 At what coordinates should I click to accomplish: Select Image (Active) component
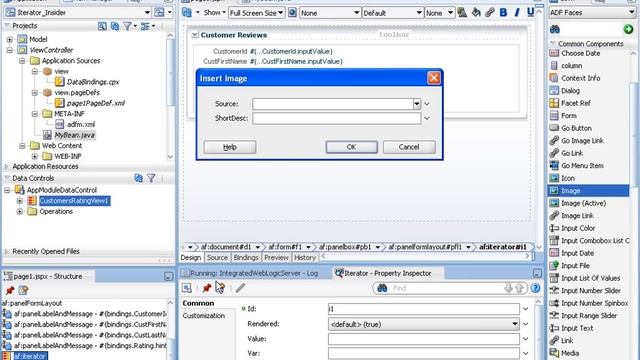tap(583, 203)
